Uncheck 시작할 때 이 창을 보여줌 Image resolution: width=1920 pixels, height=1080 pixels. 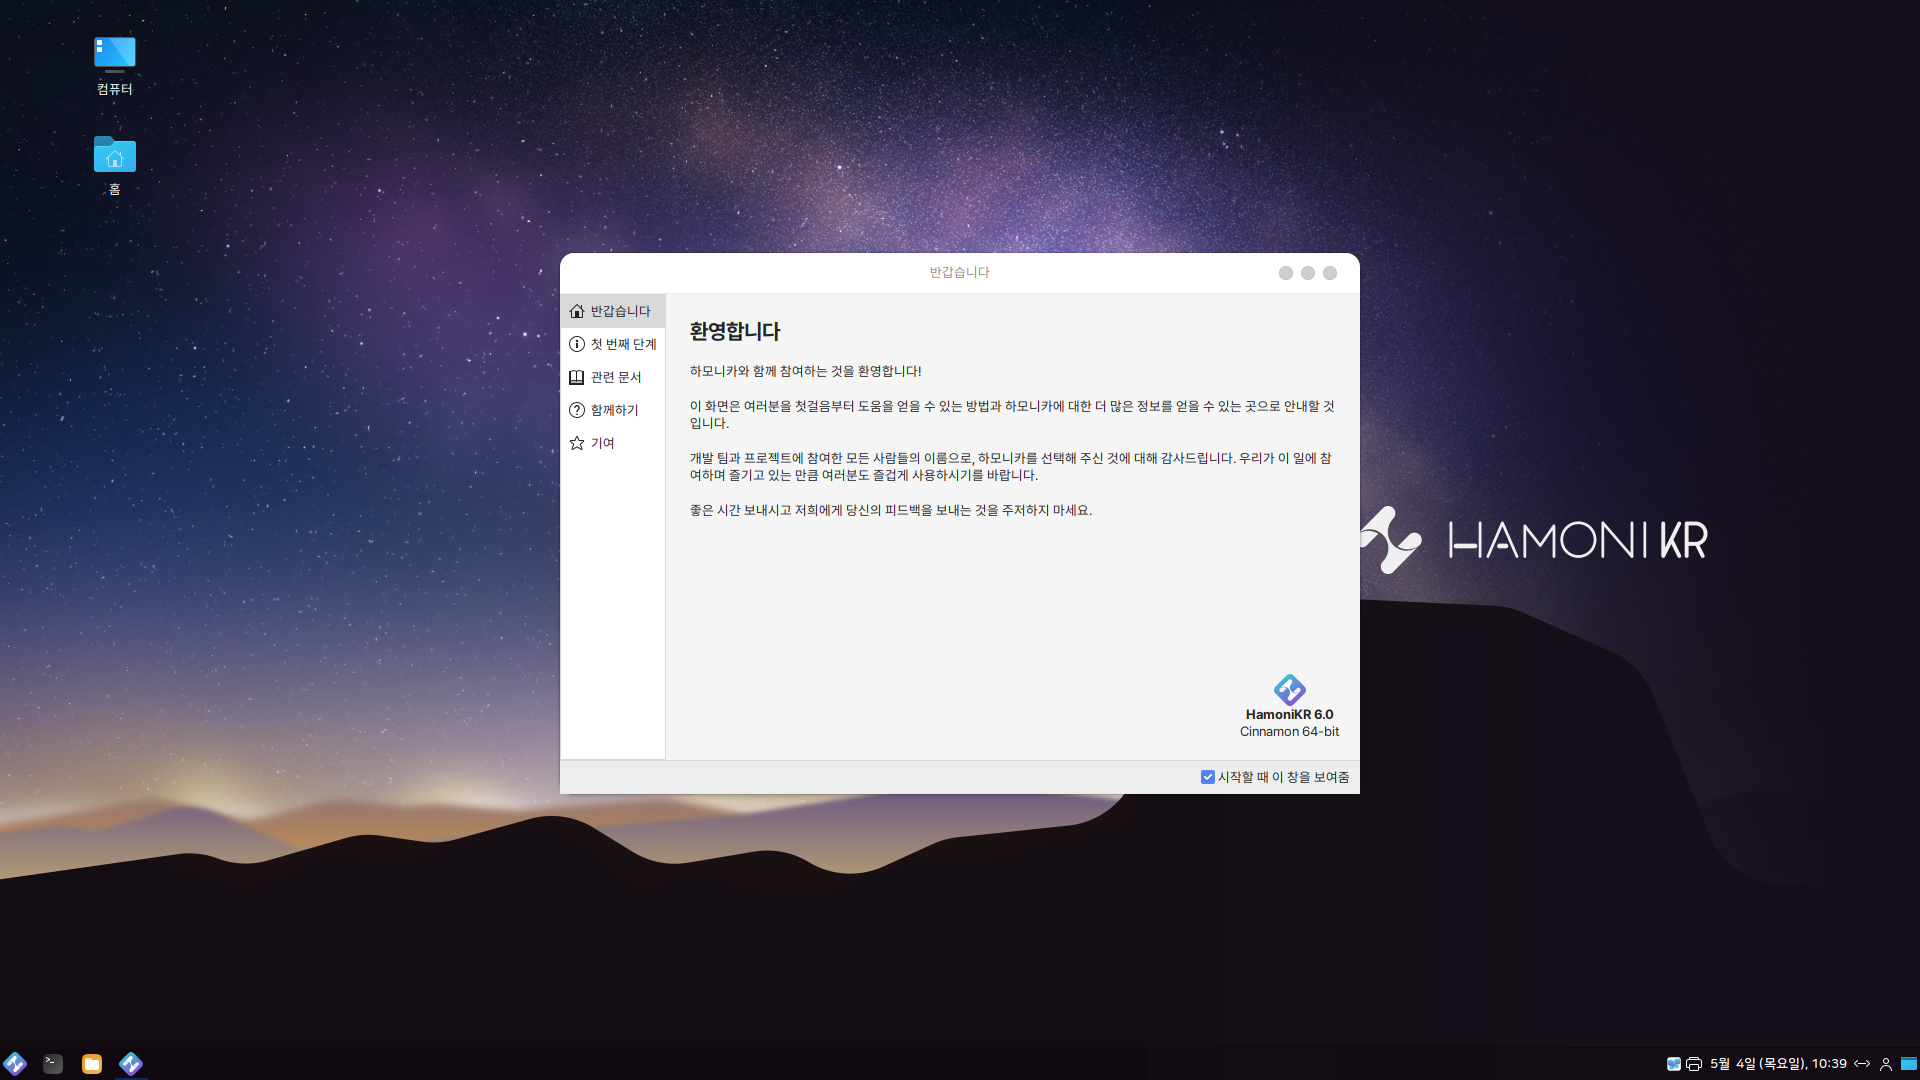pos(1207,777)
